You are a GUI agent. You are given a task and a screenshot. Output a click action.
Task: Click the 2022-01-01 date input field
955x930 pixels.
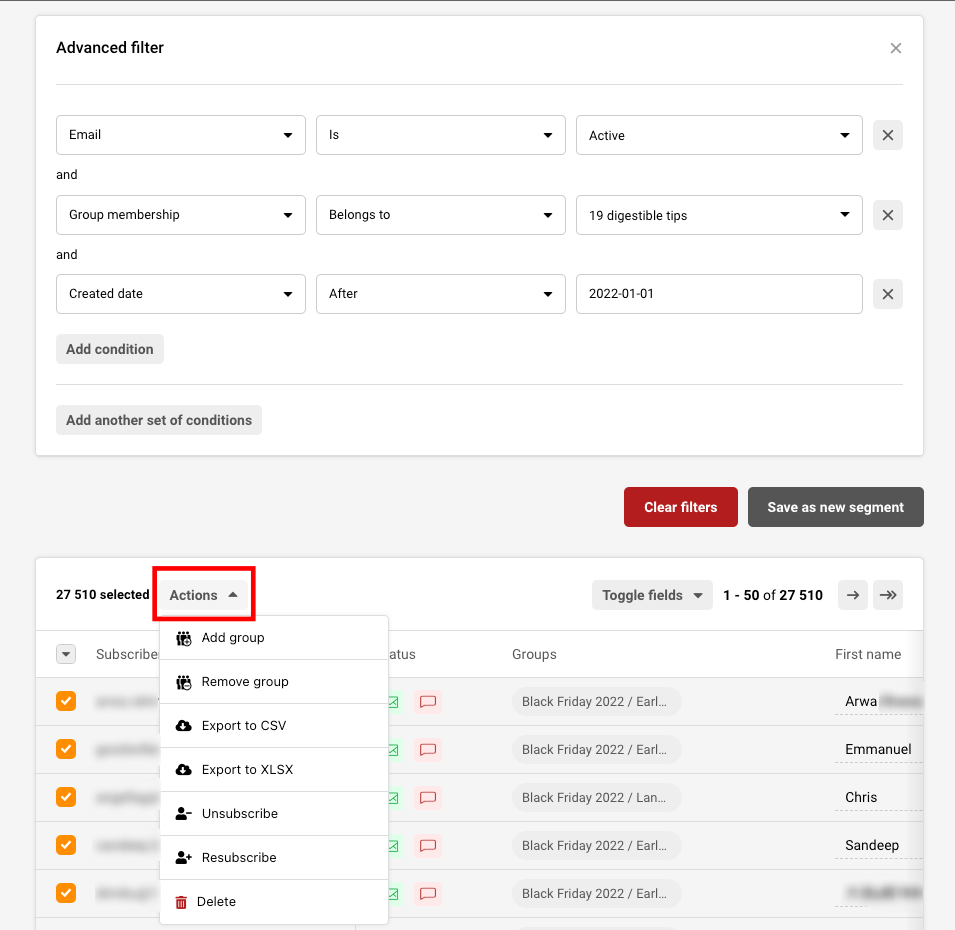718,294
